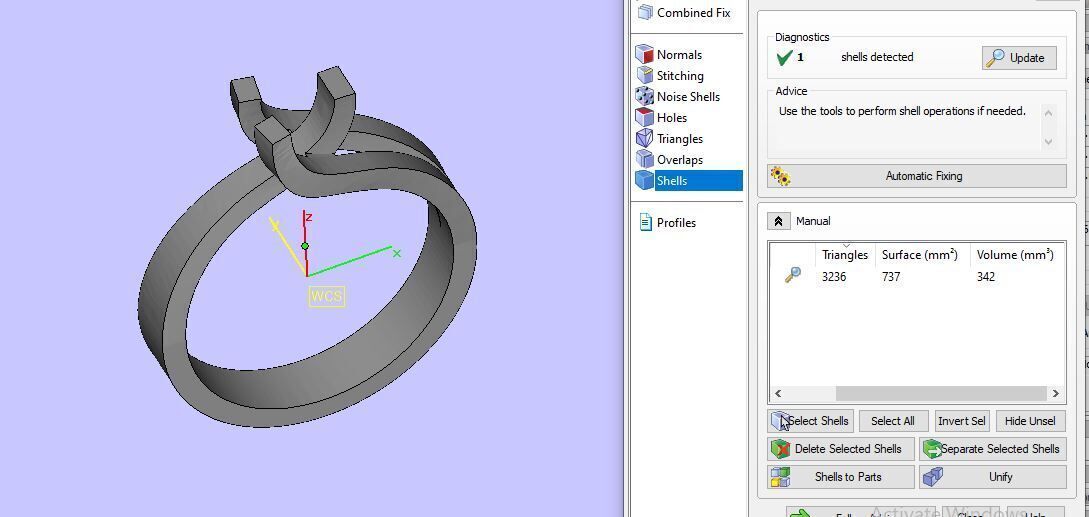
Task: Select Noise Shells in the sidebar
Action: pyautogui.click(x=688, y=97)
